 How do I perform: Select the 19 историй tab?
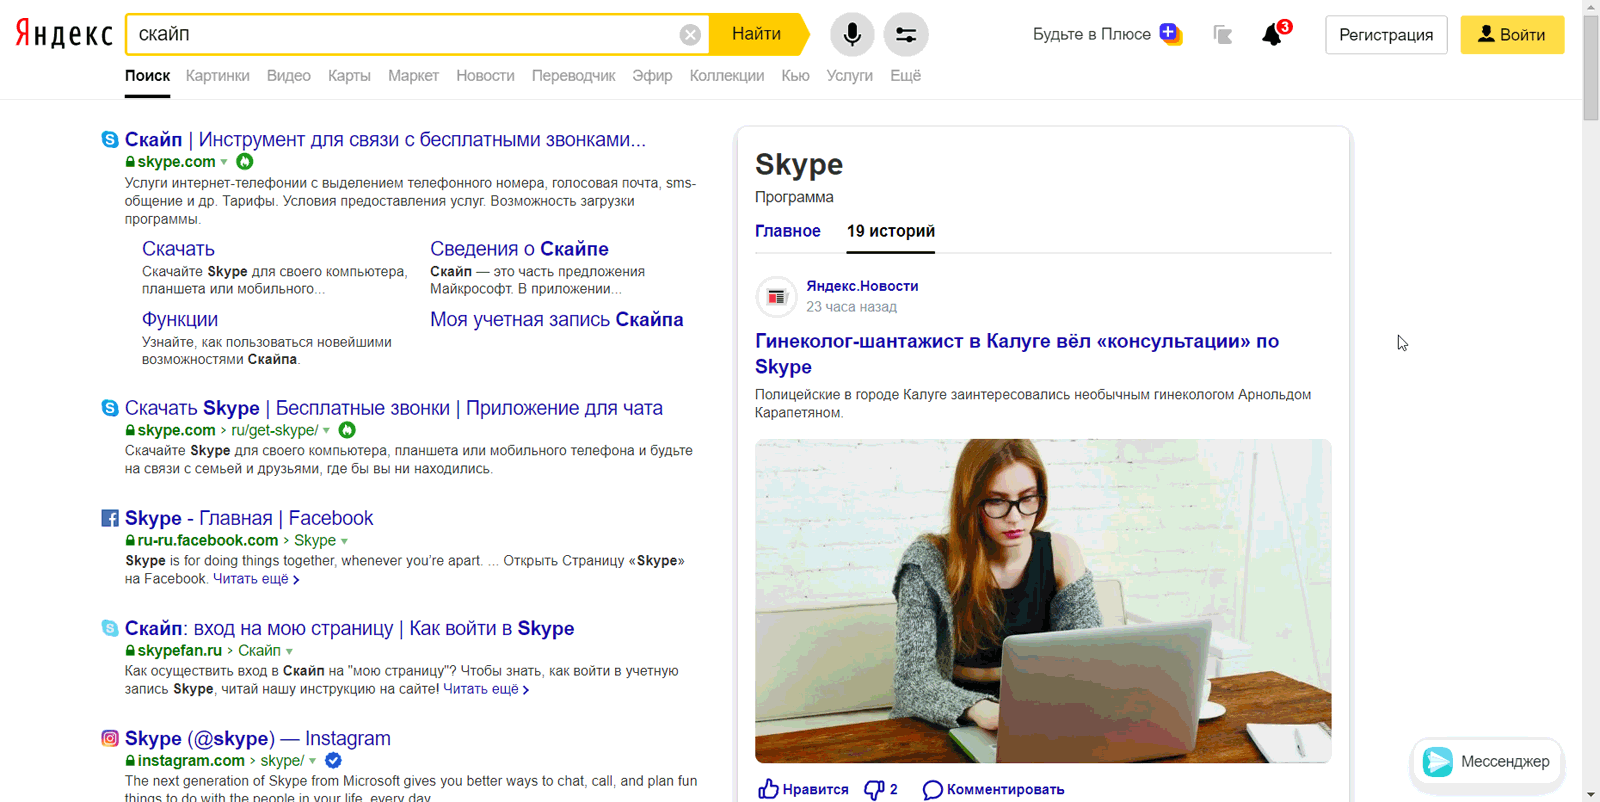(x=891, y=231)
